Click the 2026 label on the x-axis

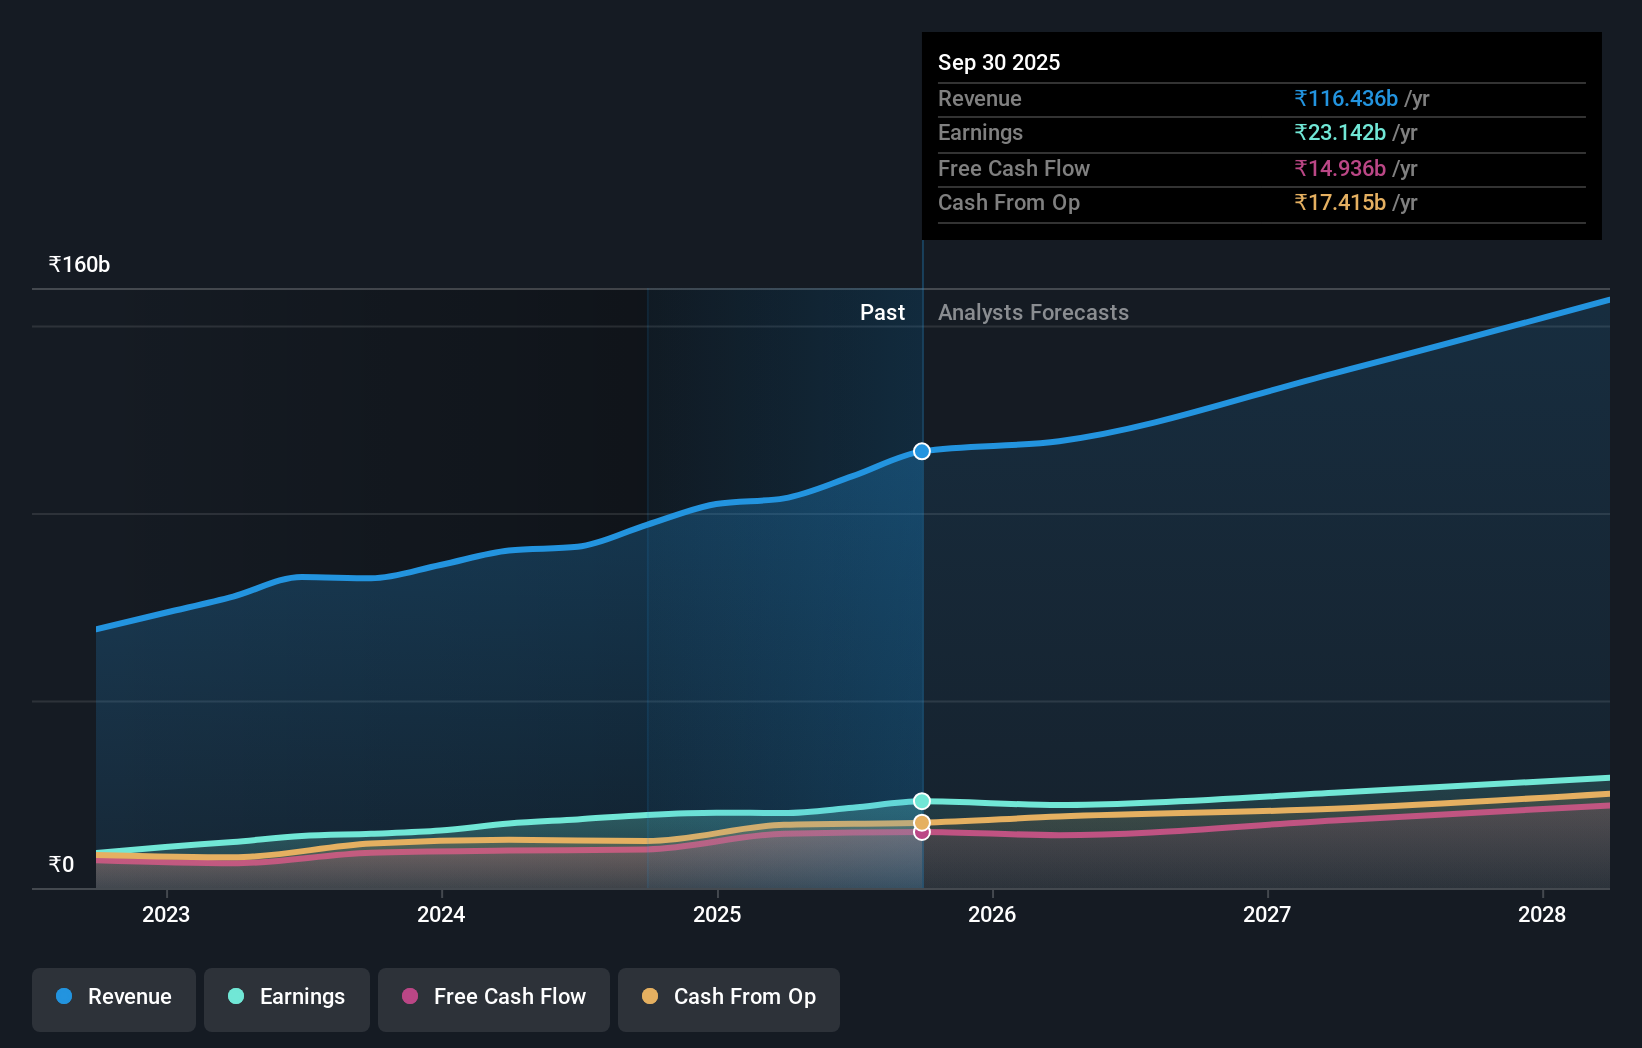click(992, 914)
